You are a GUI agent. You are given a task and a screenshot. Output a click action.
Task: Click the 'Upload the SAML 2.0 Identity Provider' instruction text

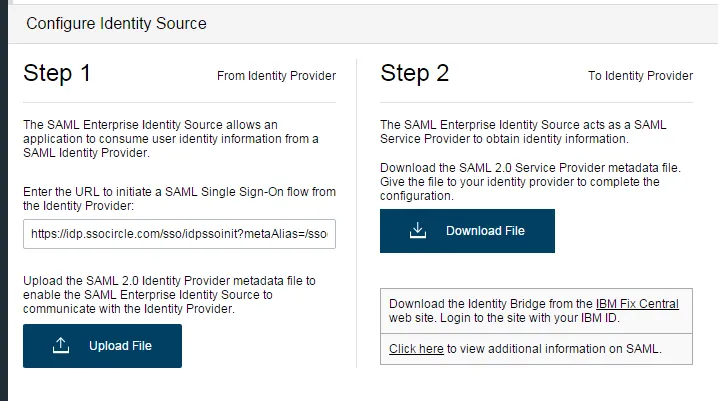[170, 294]
